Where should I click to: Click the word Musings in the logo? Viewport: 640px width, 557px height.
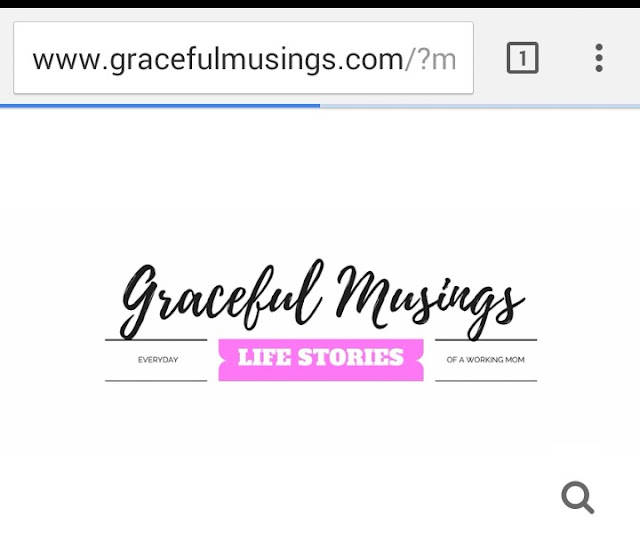click(x=431, y=302)
